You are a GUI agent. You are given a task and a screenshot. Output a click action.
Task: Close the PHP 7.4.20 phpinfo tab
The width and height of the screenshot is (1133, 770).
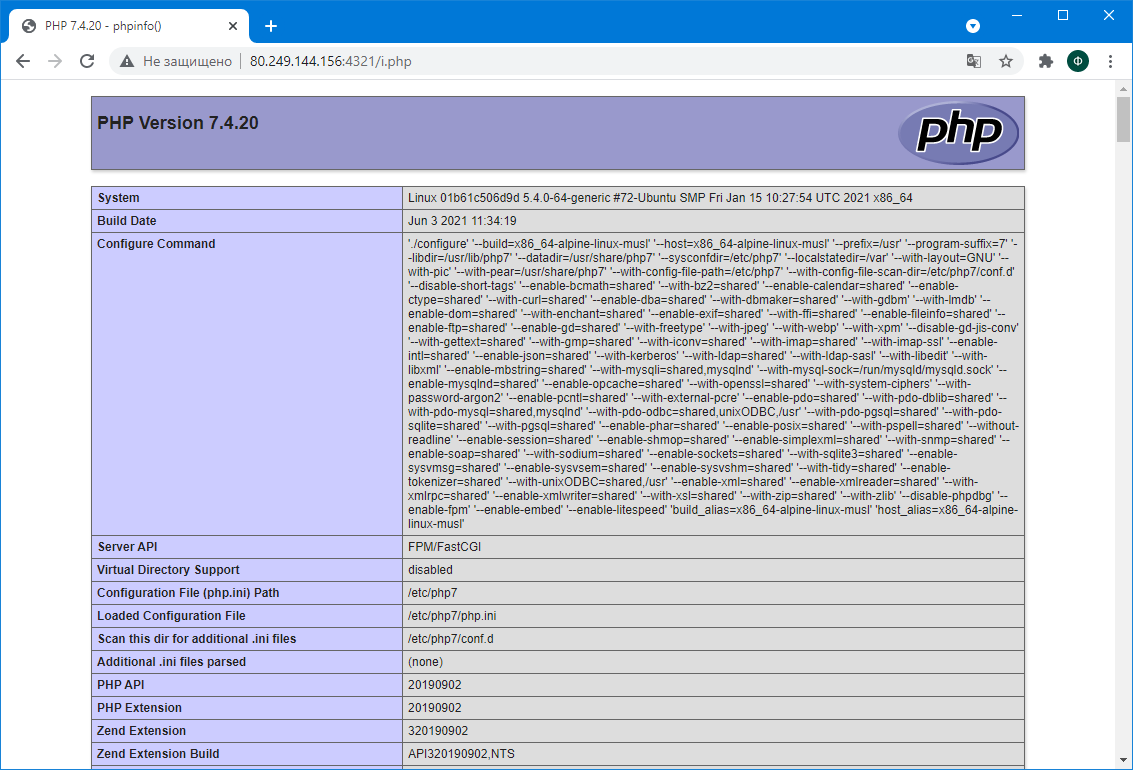pos(233,26)
